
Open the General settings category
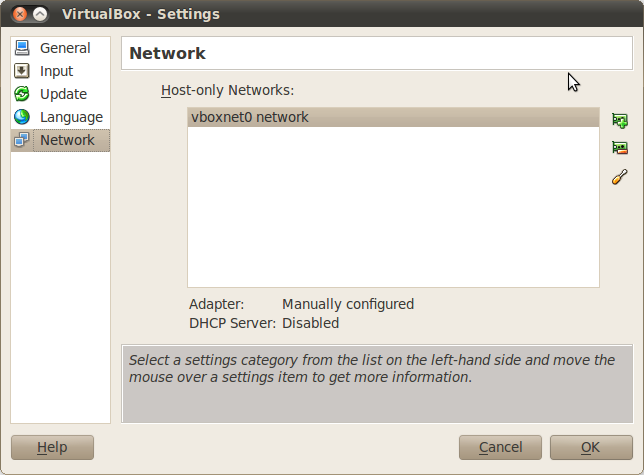(64, 48)
